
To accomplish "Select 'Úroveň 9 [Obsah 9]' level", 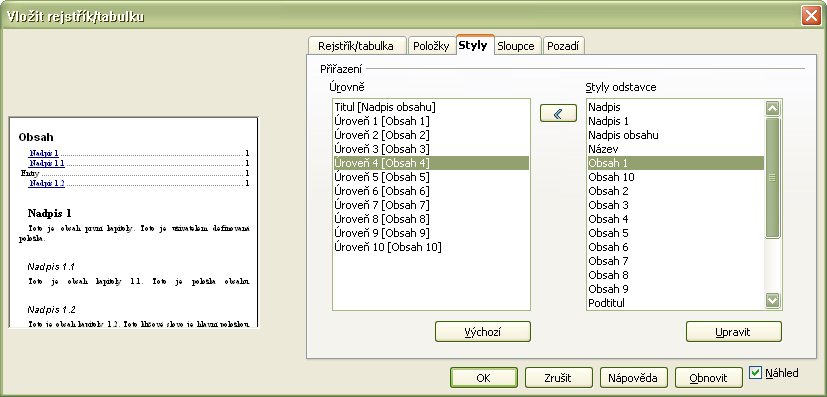I will point(431,233).
